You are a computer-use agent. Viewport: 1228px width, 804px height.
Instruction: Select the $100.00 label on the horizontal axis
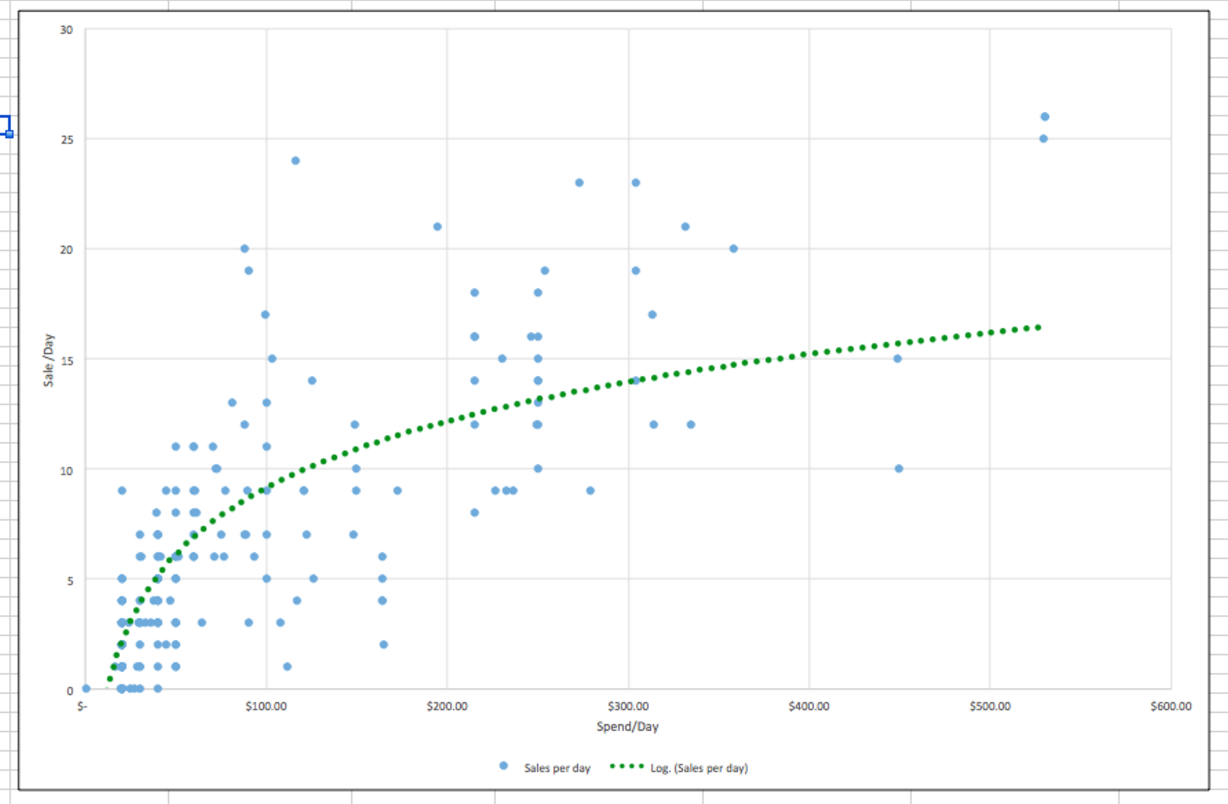[266, 706]
